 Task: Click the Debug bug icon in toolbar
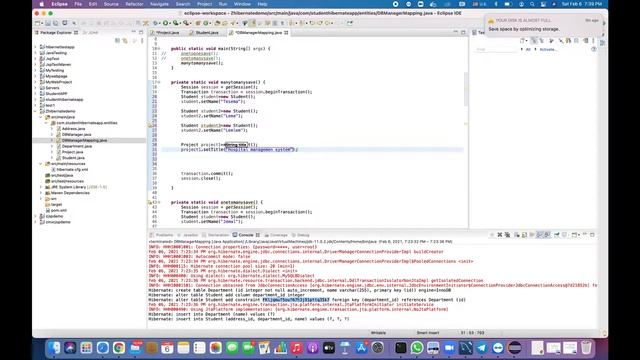156,23
